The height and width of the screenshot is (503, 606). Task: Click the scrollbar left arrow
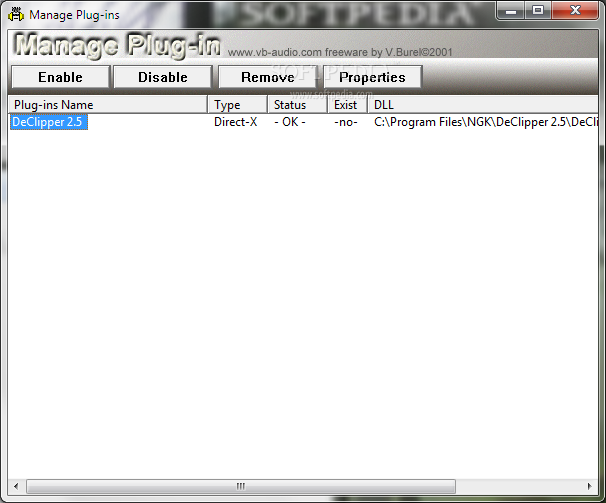coord(16,486)
